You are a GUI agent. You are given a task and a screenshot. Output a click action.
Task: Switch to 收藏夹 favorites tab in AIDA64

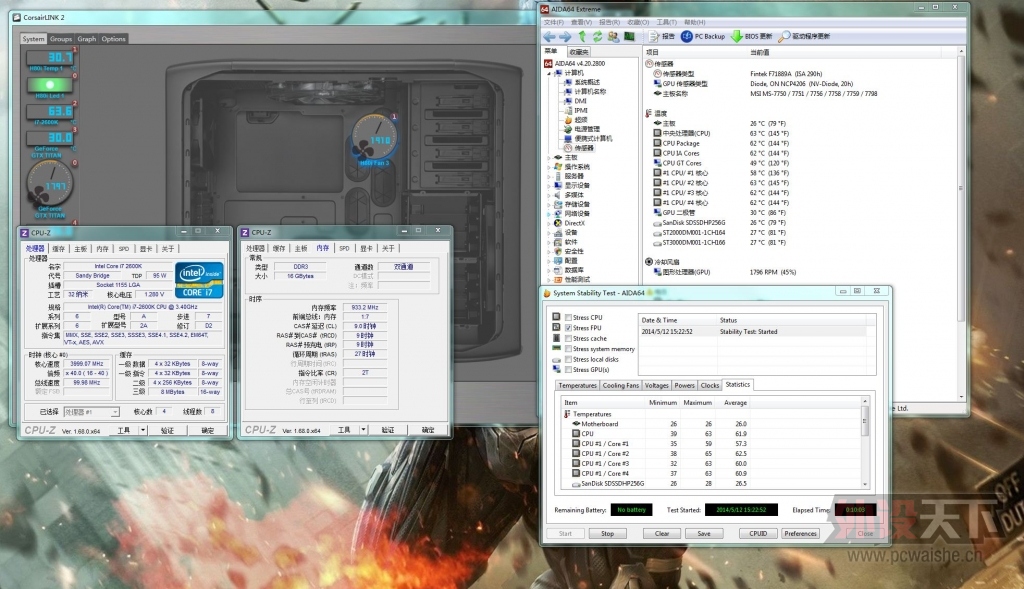[579, 52]
